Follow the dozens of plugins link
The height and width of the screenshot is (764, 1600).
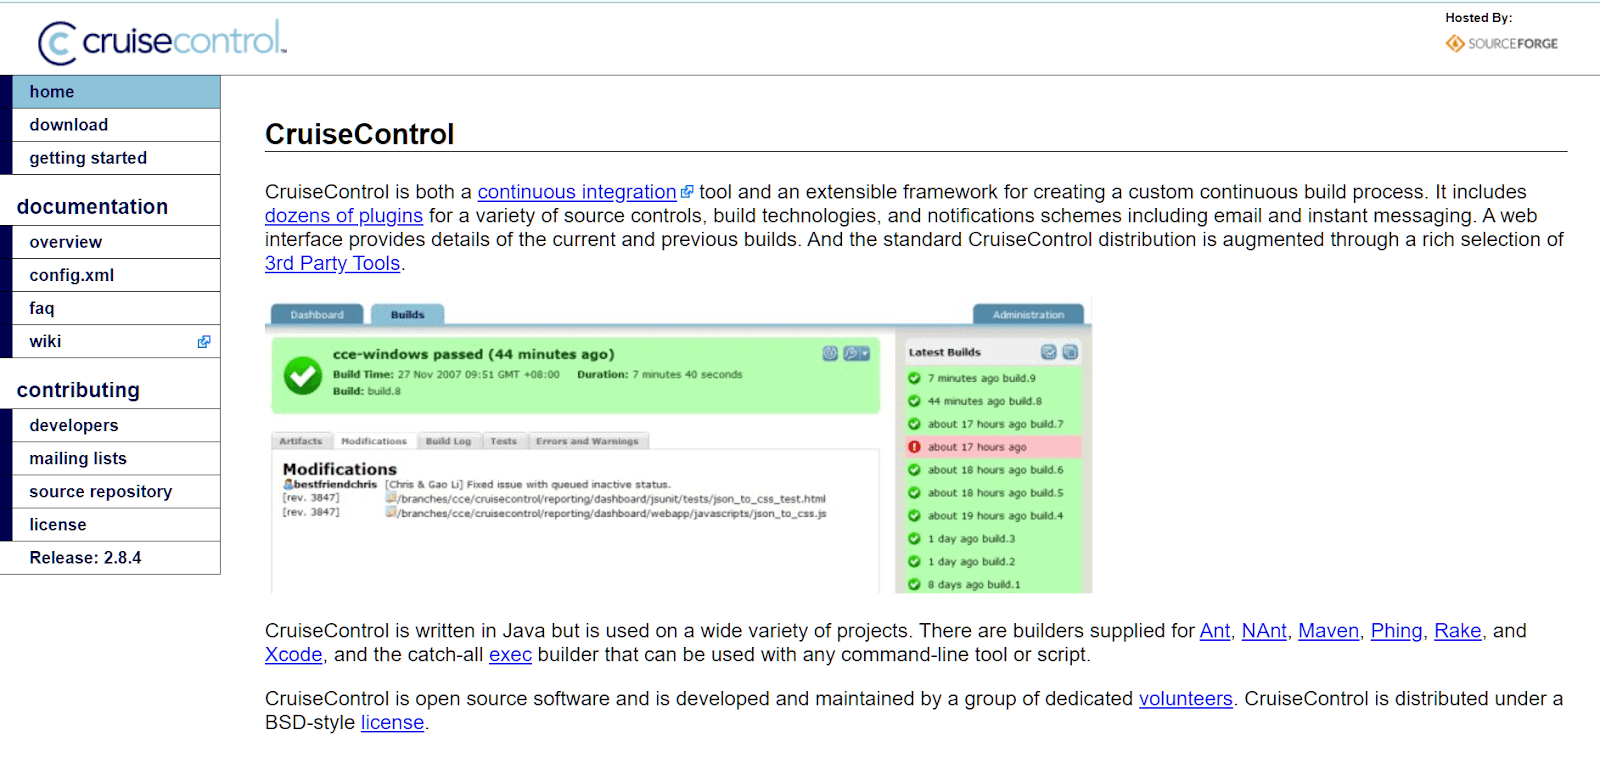tap(344, 216)
